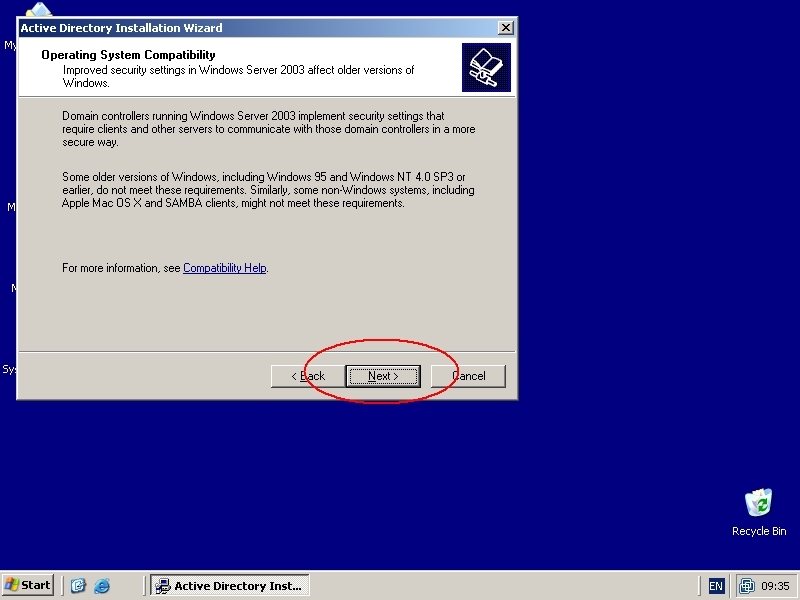Launch Internet Explorer from quick launch

pos(102,585)
